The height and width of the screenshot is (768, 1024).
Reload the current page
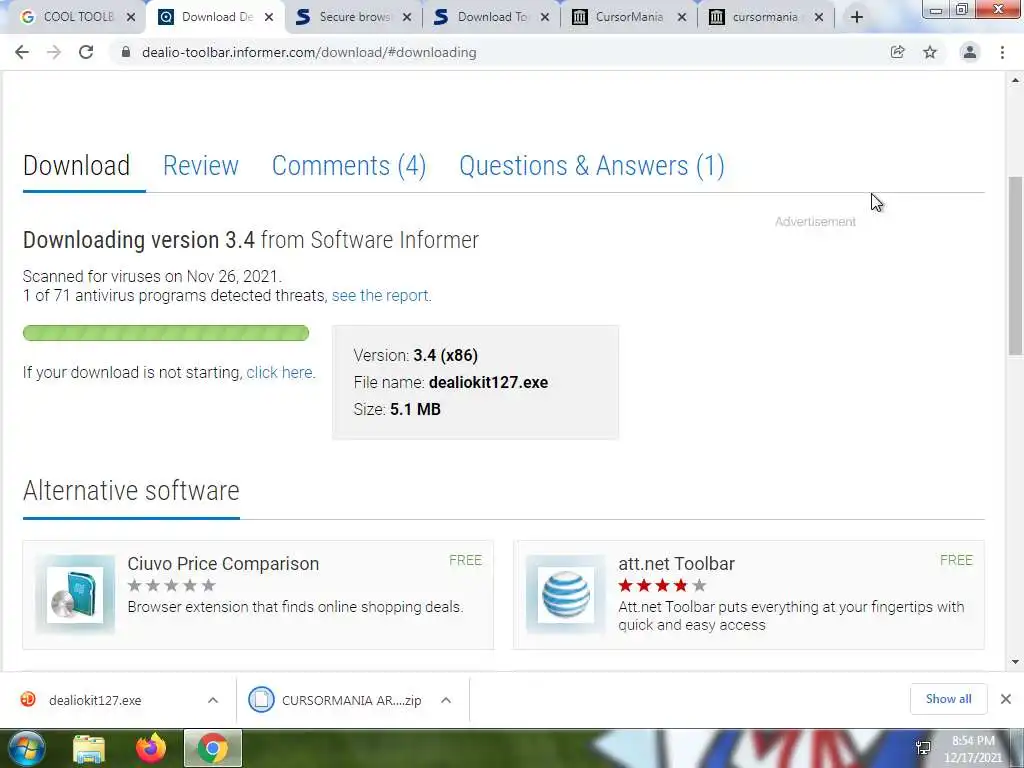click(86, 52)
